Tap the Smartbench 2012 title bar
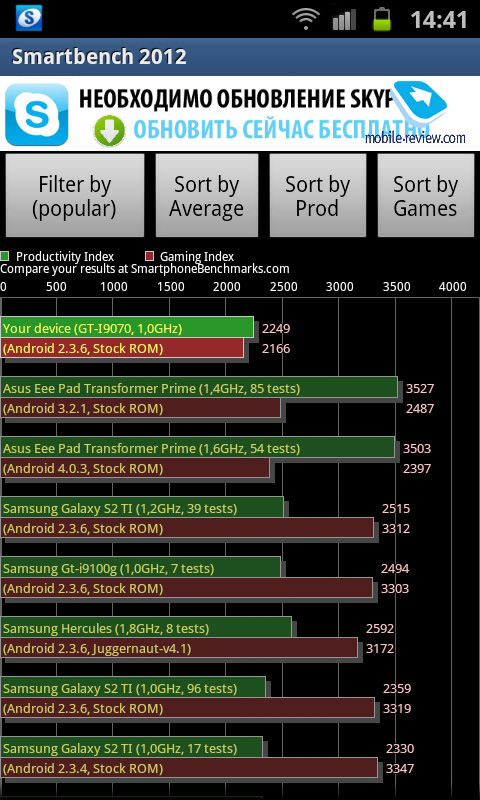The height and width of the screenshot is (800, 480). click(x=240, y=57)
